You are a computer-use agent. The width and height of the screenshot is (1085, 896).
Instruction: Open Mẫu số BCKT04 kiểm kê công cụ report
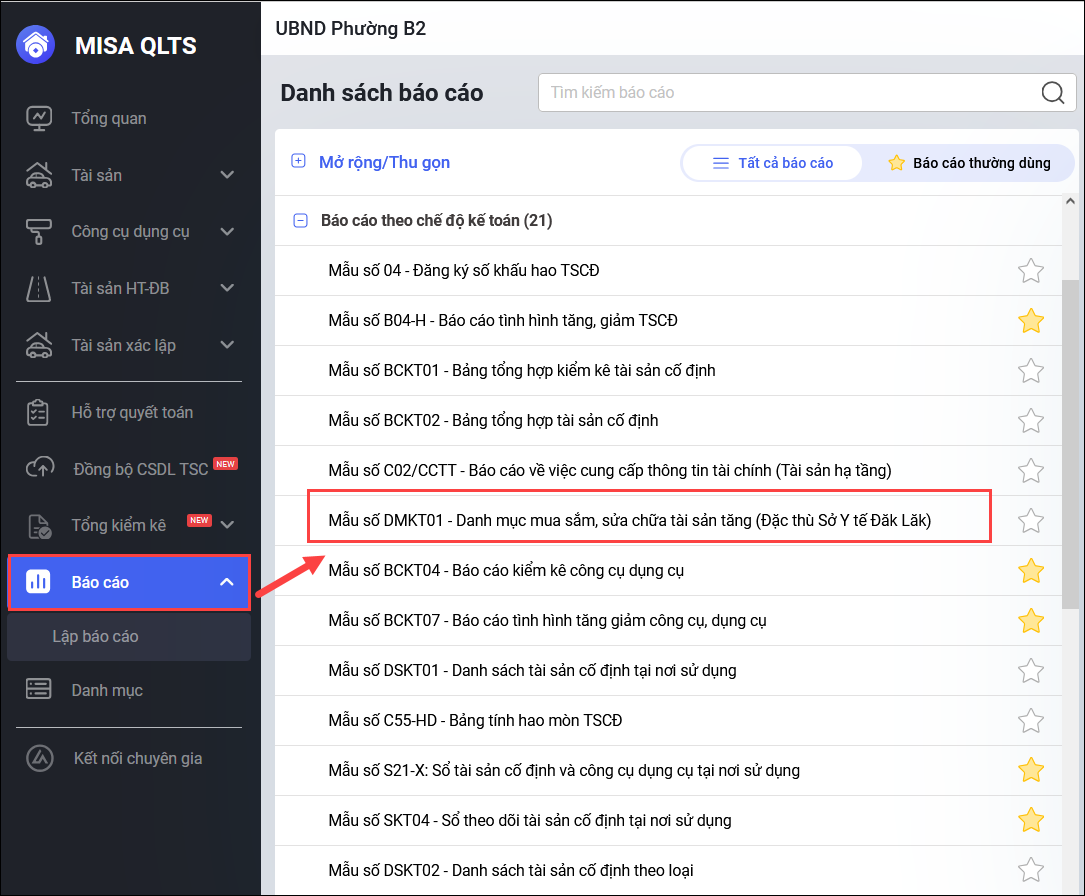506,570
